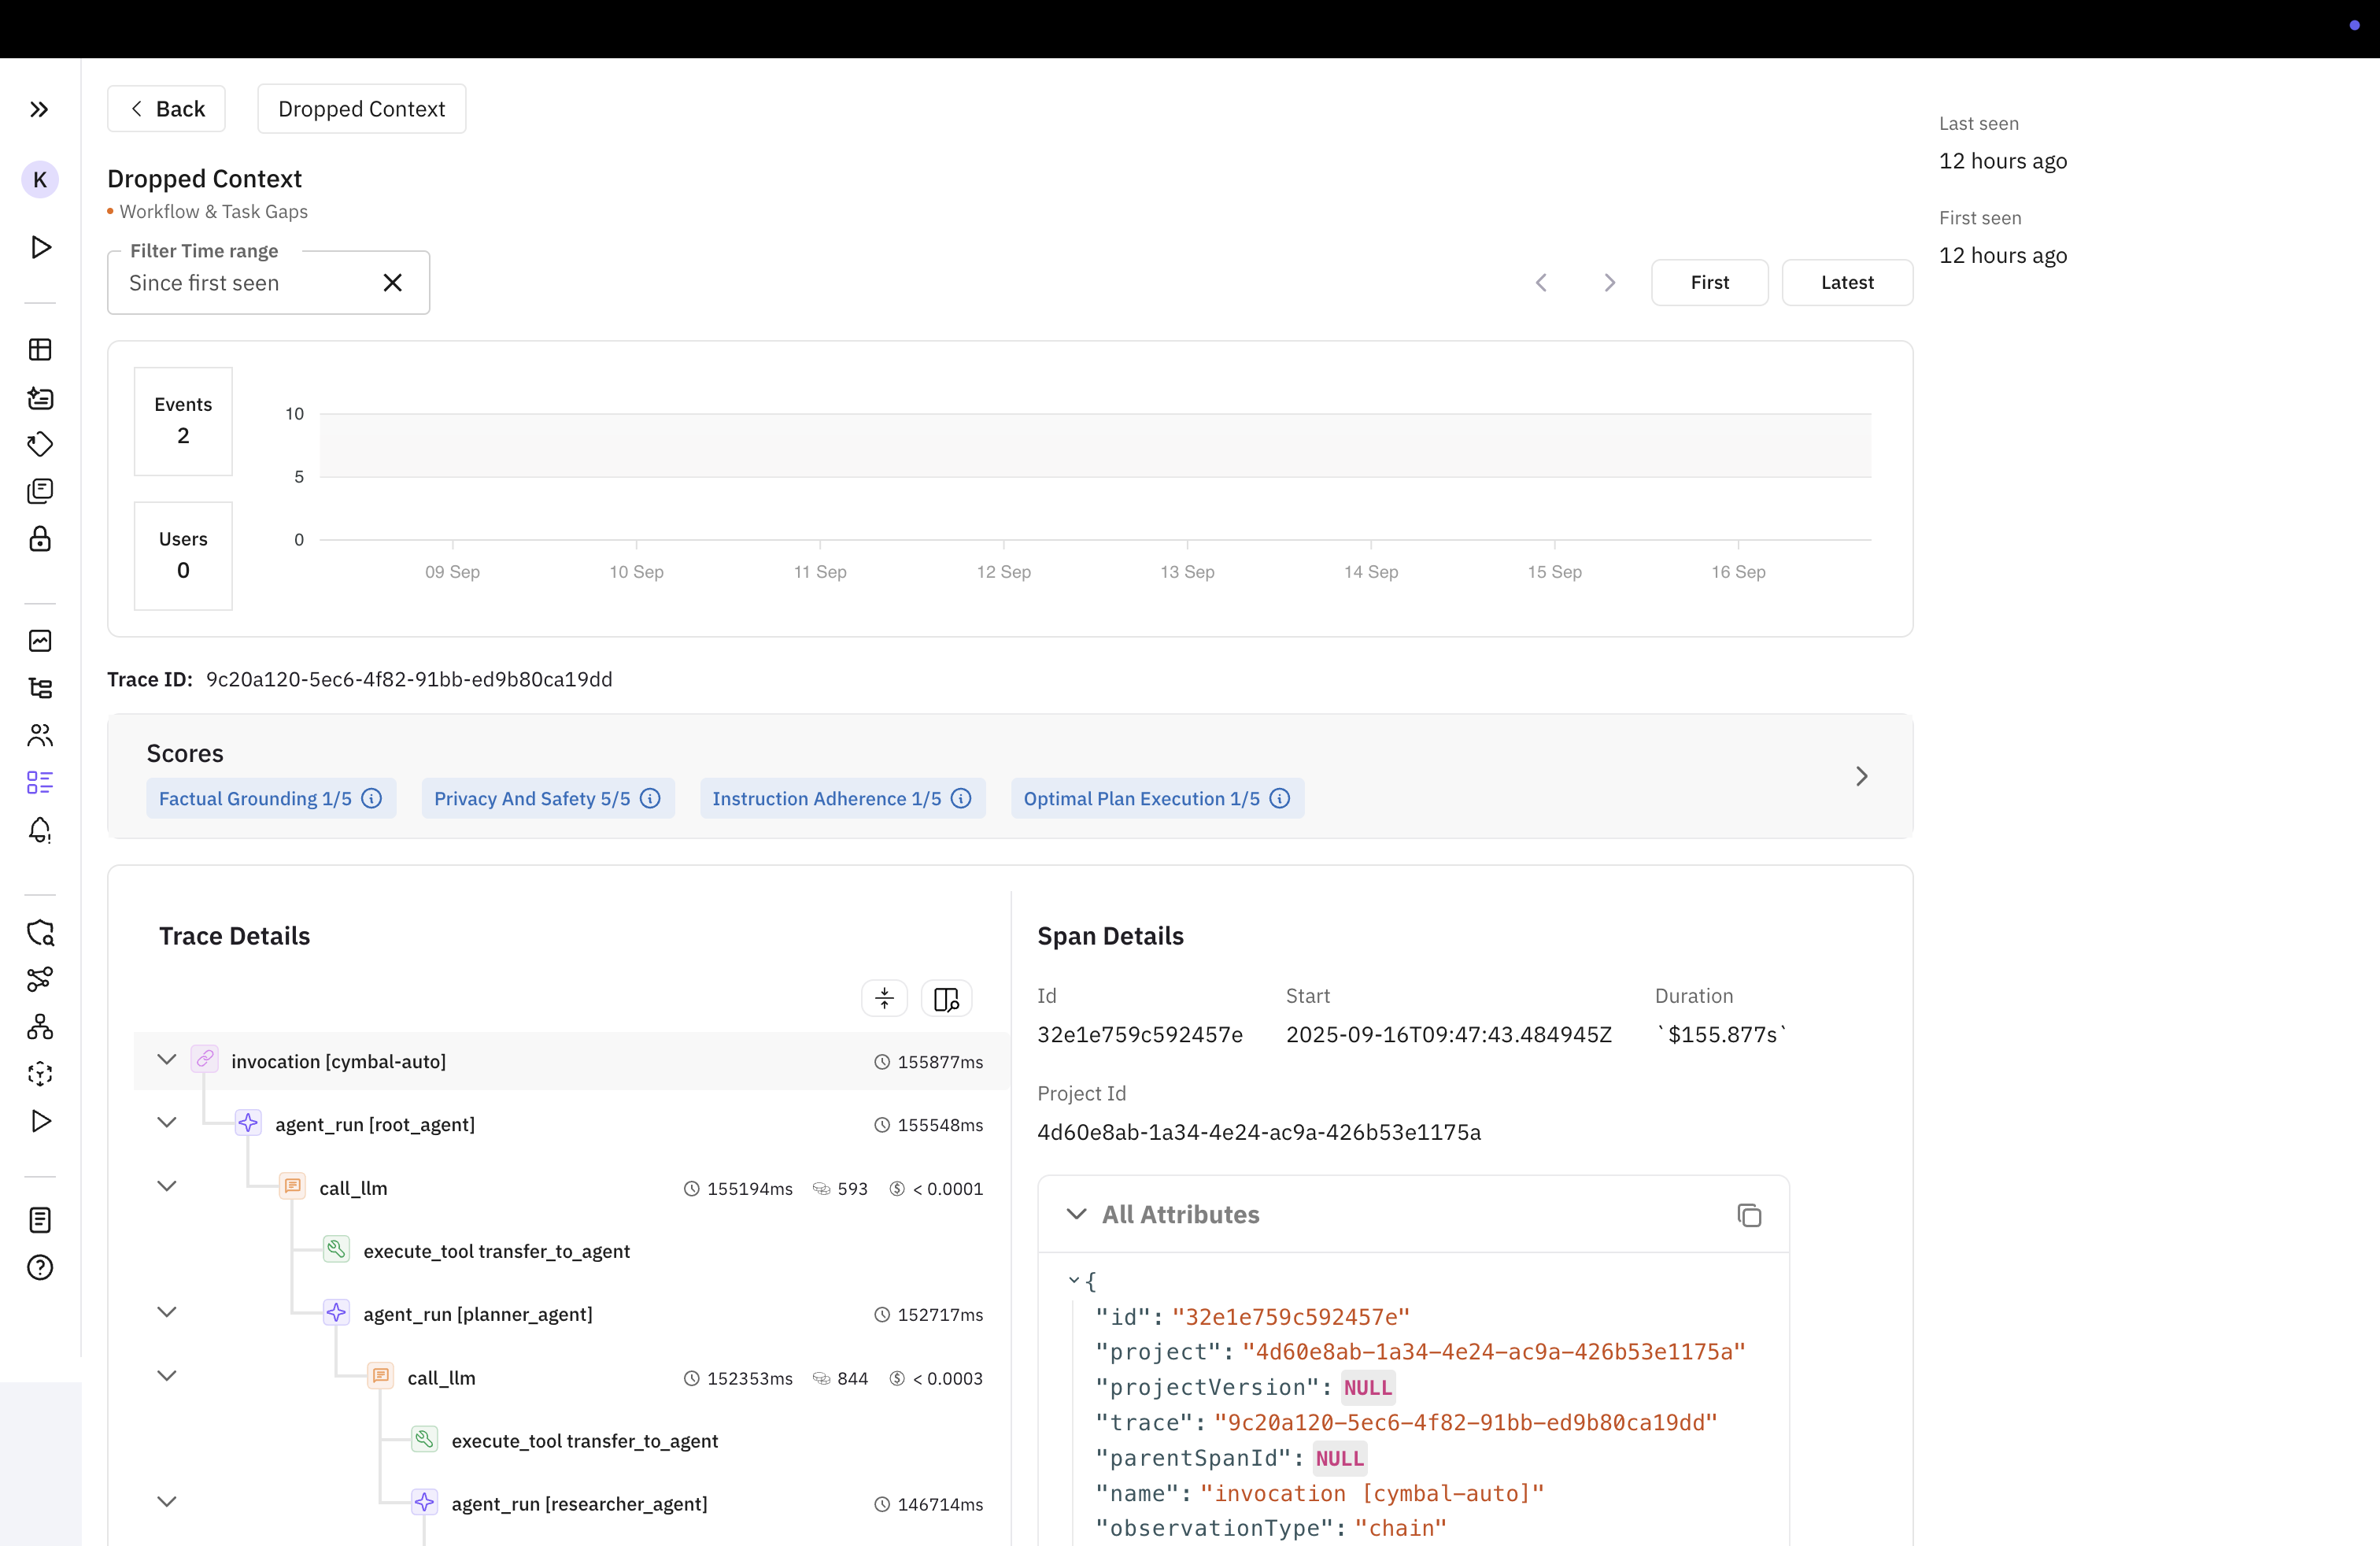The width and height of the screenshot is (2380, 1546).
Task: Collapse the invocation [cymbal-auto] tree node
Action: [167, 1060]
